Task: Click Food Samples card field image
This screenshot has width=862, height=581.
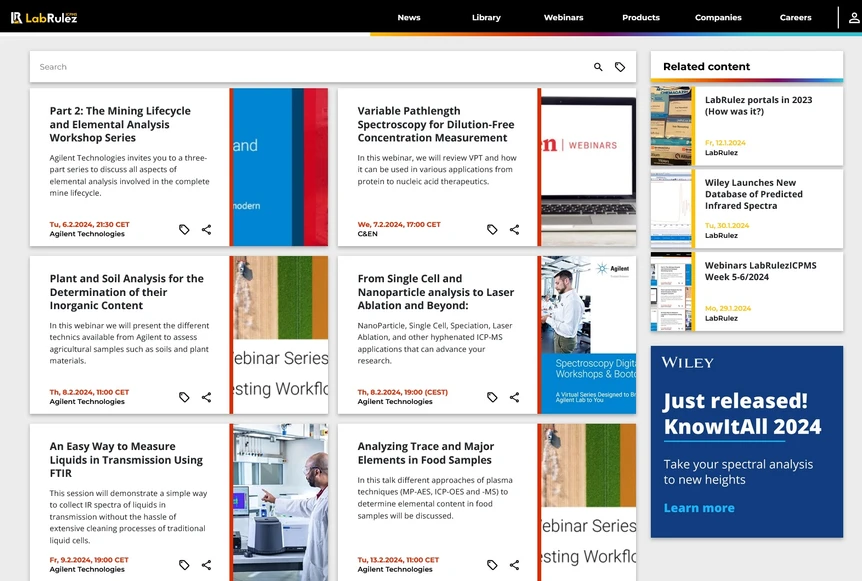Action: coord(587,502)
